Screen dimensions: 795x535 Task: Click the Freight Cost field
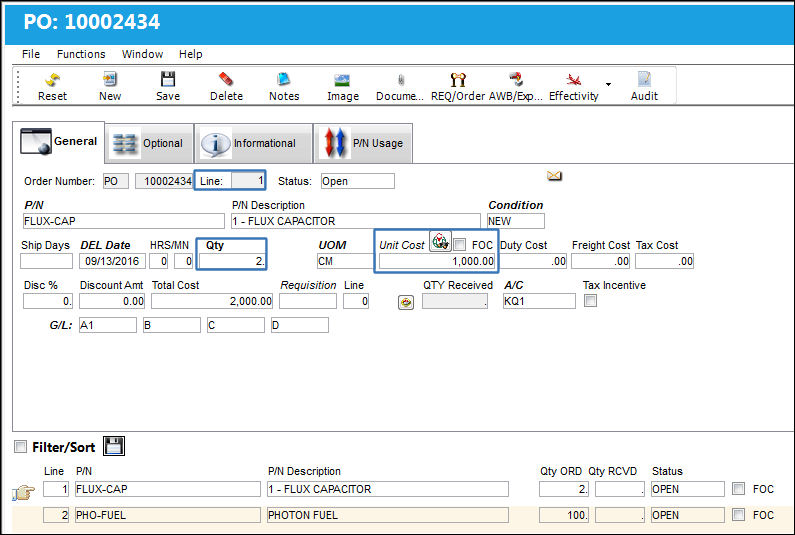tap(600, 261)
